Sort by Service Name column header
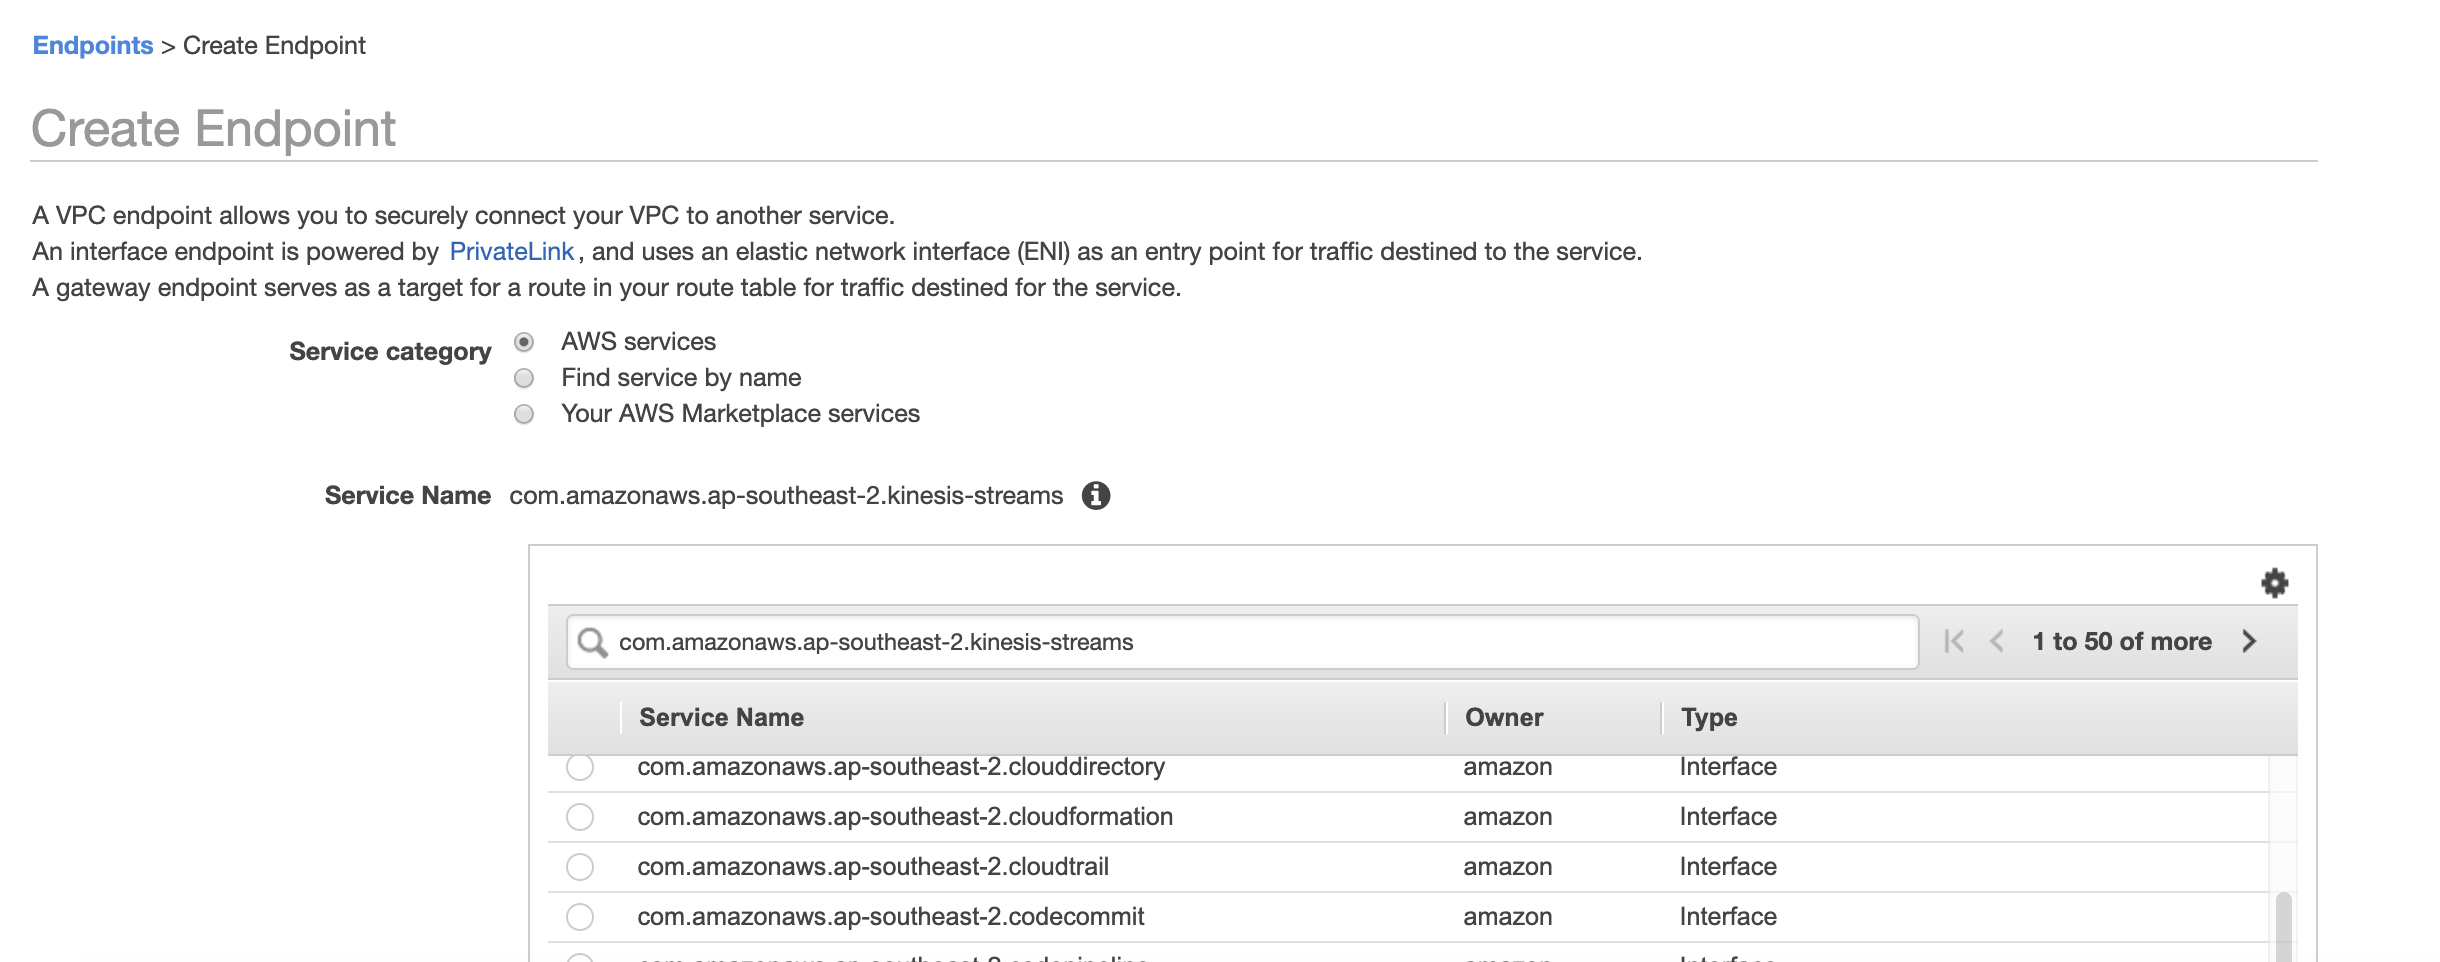The width and height of the screenshot is (2440, 962). 721,718
